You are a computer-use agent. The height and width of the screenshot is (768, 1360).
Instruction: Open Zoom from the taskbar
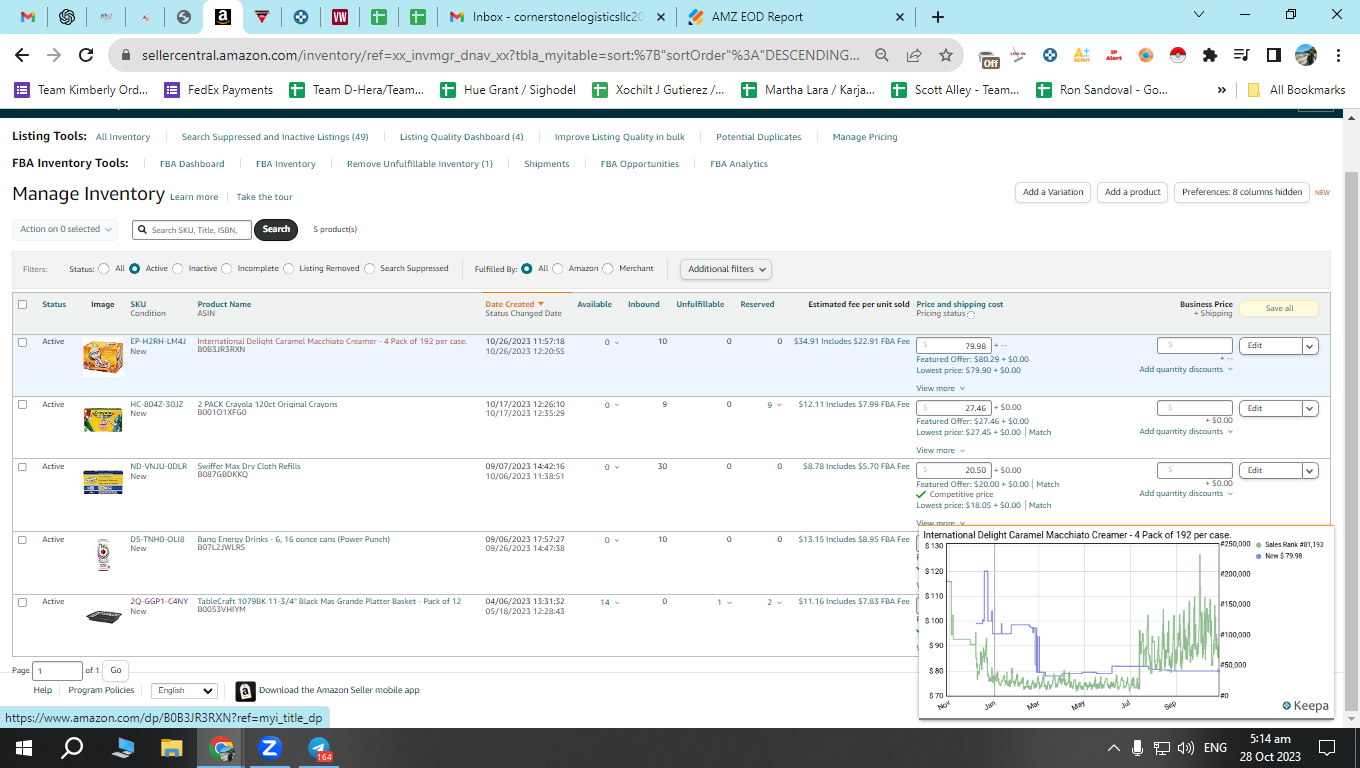[x=269, y=747]
